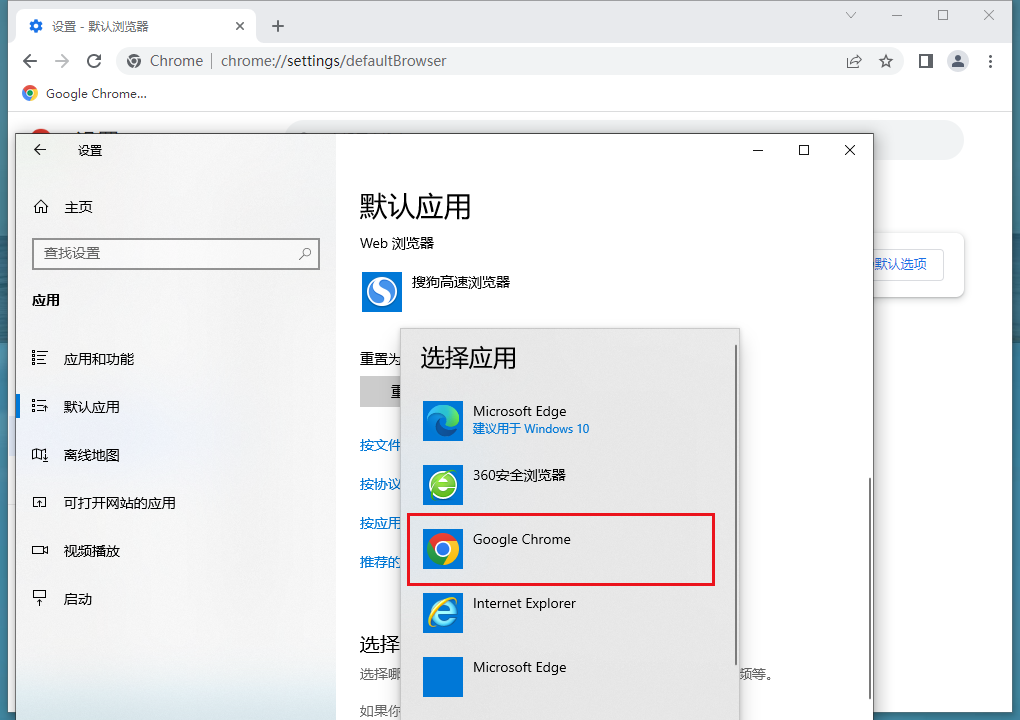The height and width of the screenshot is (720, 1020).
Task: Click the Chrome address bar URL
Action: 333,61
